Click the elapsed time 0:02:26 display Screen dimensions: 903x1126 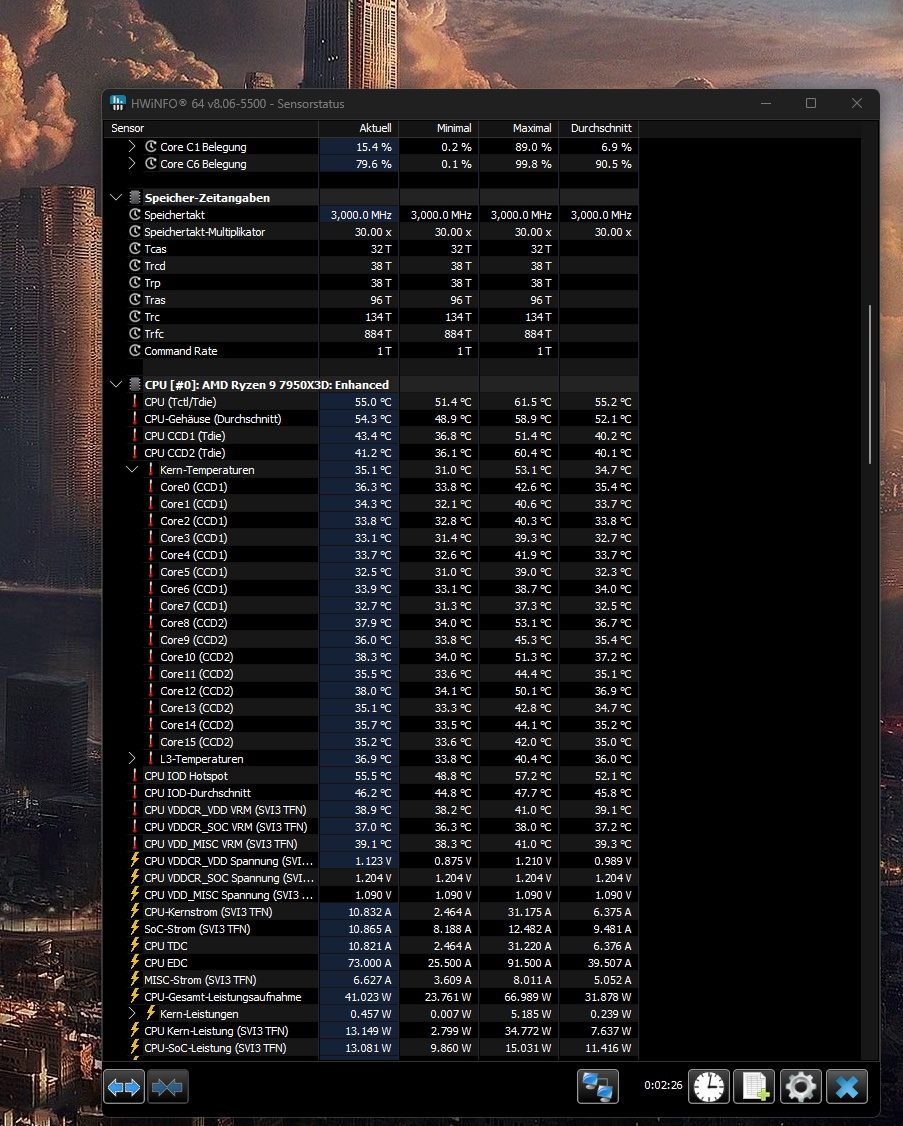click(663, 1085)
